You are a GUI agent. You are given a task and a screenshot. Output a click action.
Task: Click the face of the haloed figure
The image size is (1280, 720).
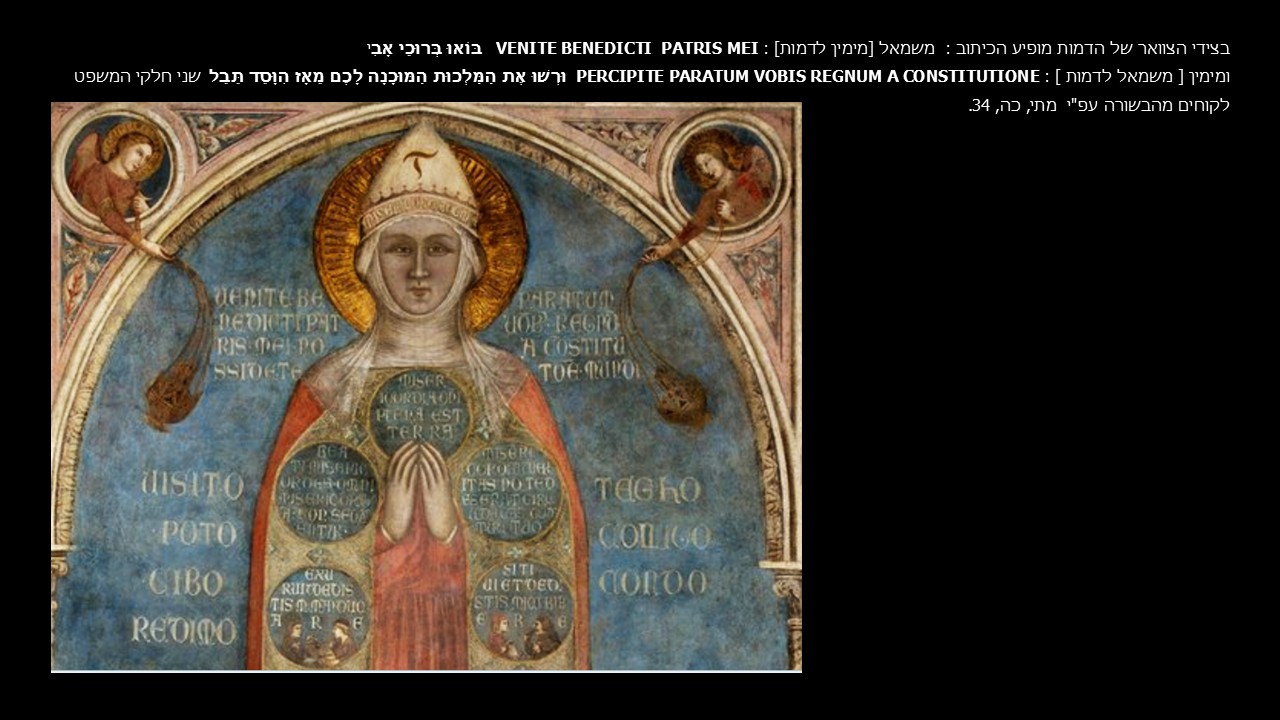[419, 268]
